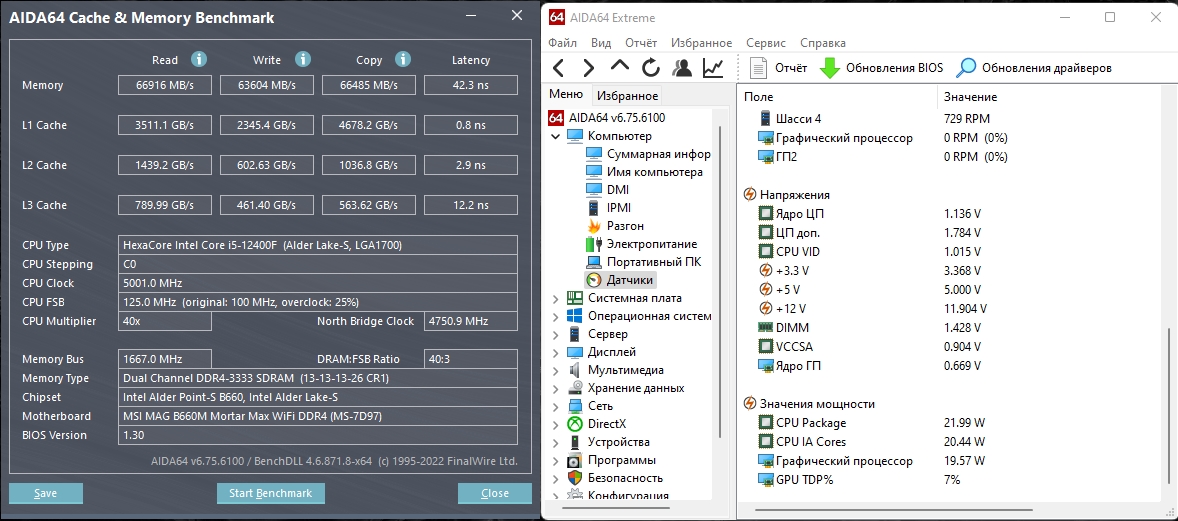
Task: Open the Избранное menu in the menu bar
Action: tap(702, 43)
